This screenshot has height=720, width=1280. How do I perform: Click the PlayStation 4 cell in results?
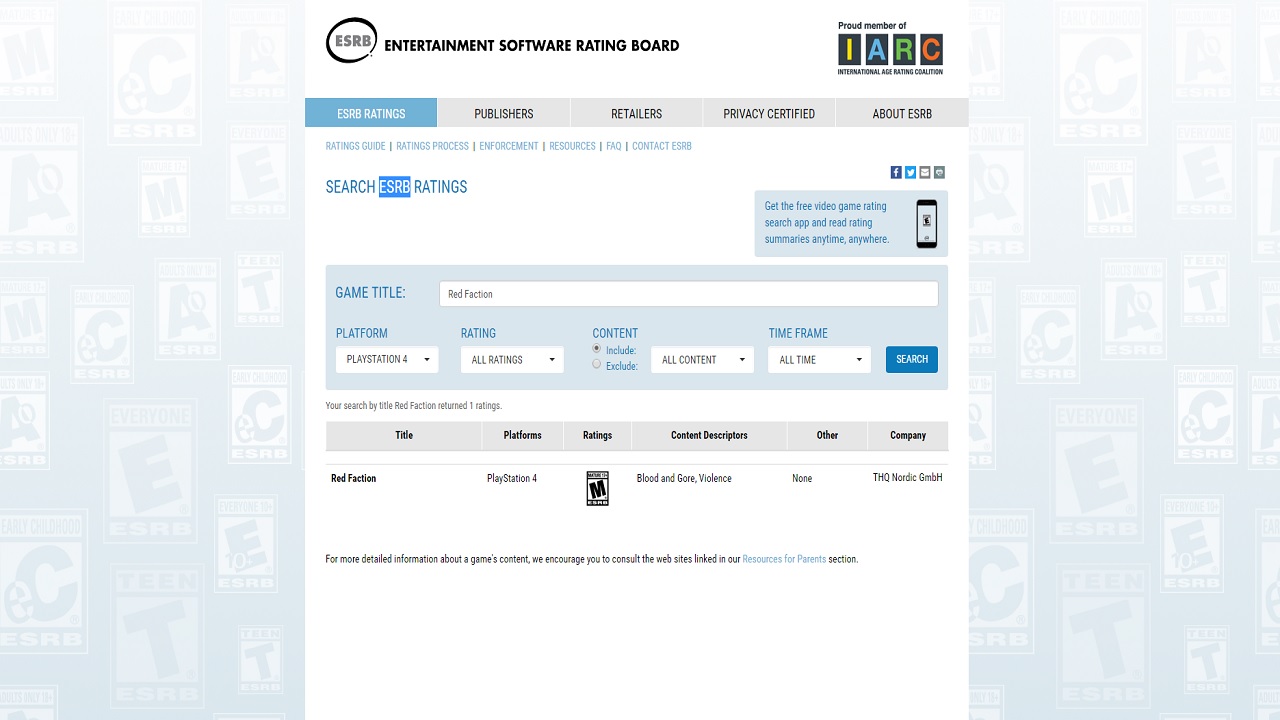[x=512, y=478]
